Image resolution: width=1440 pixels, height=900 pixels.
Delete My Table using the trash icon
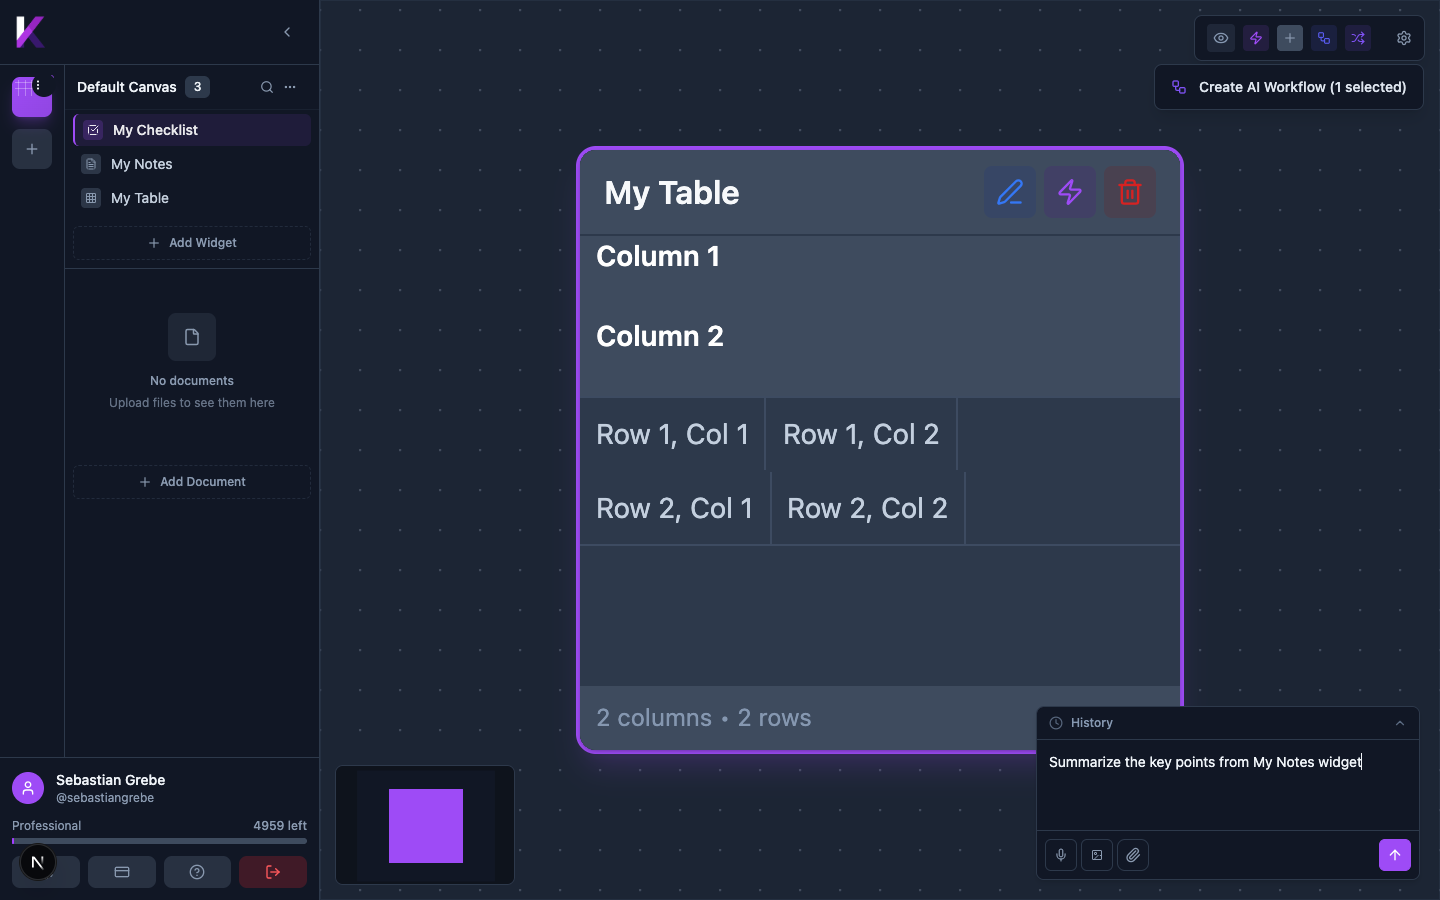coord(1130,192)
